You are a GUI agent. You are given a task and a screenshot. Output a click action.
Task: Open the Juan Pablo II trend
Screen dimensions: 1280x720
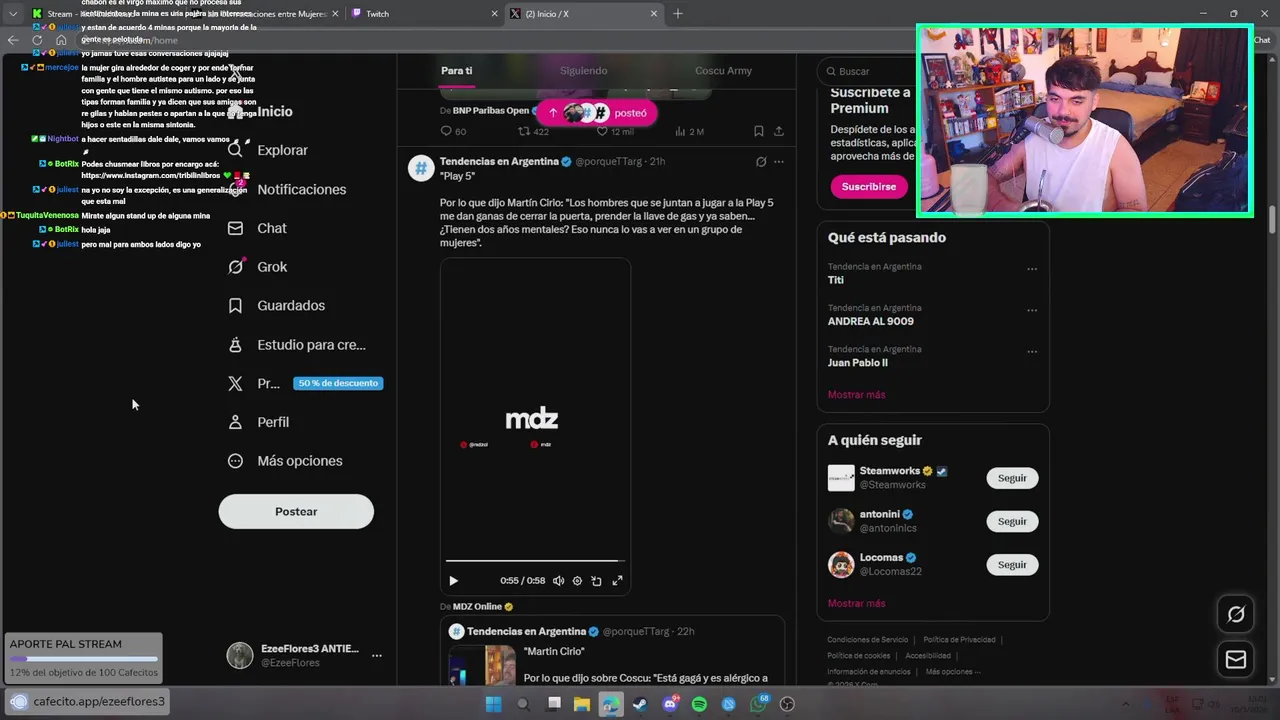pos(857,363)
